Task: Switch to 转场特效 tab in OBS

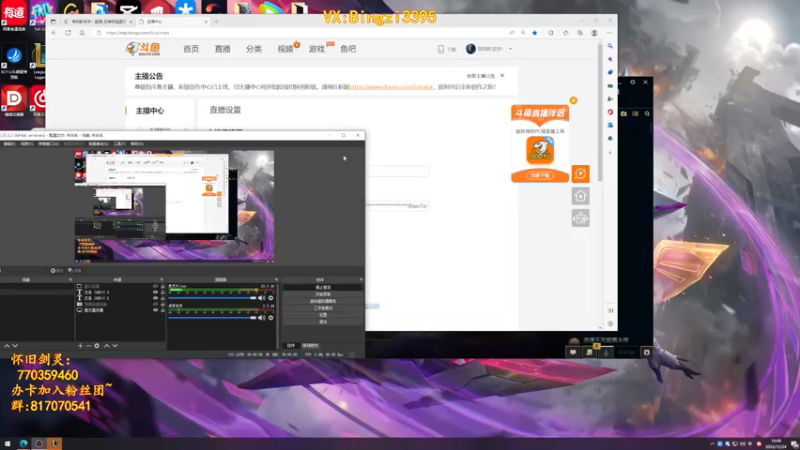Action: click(310, 345)
